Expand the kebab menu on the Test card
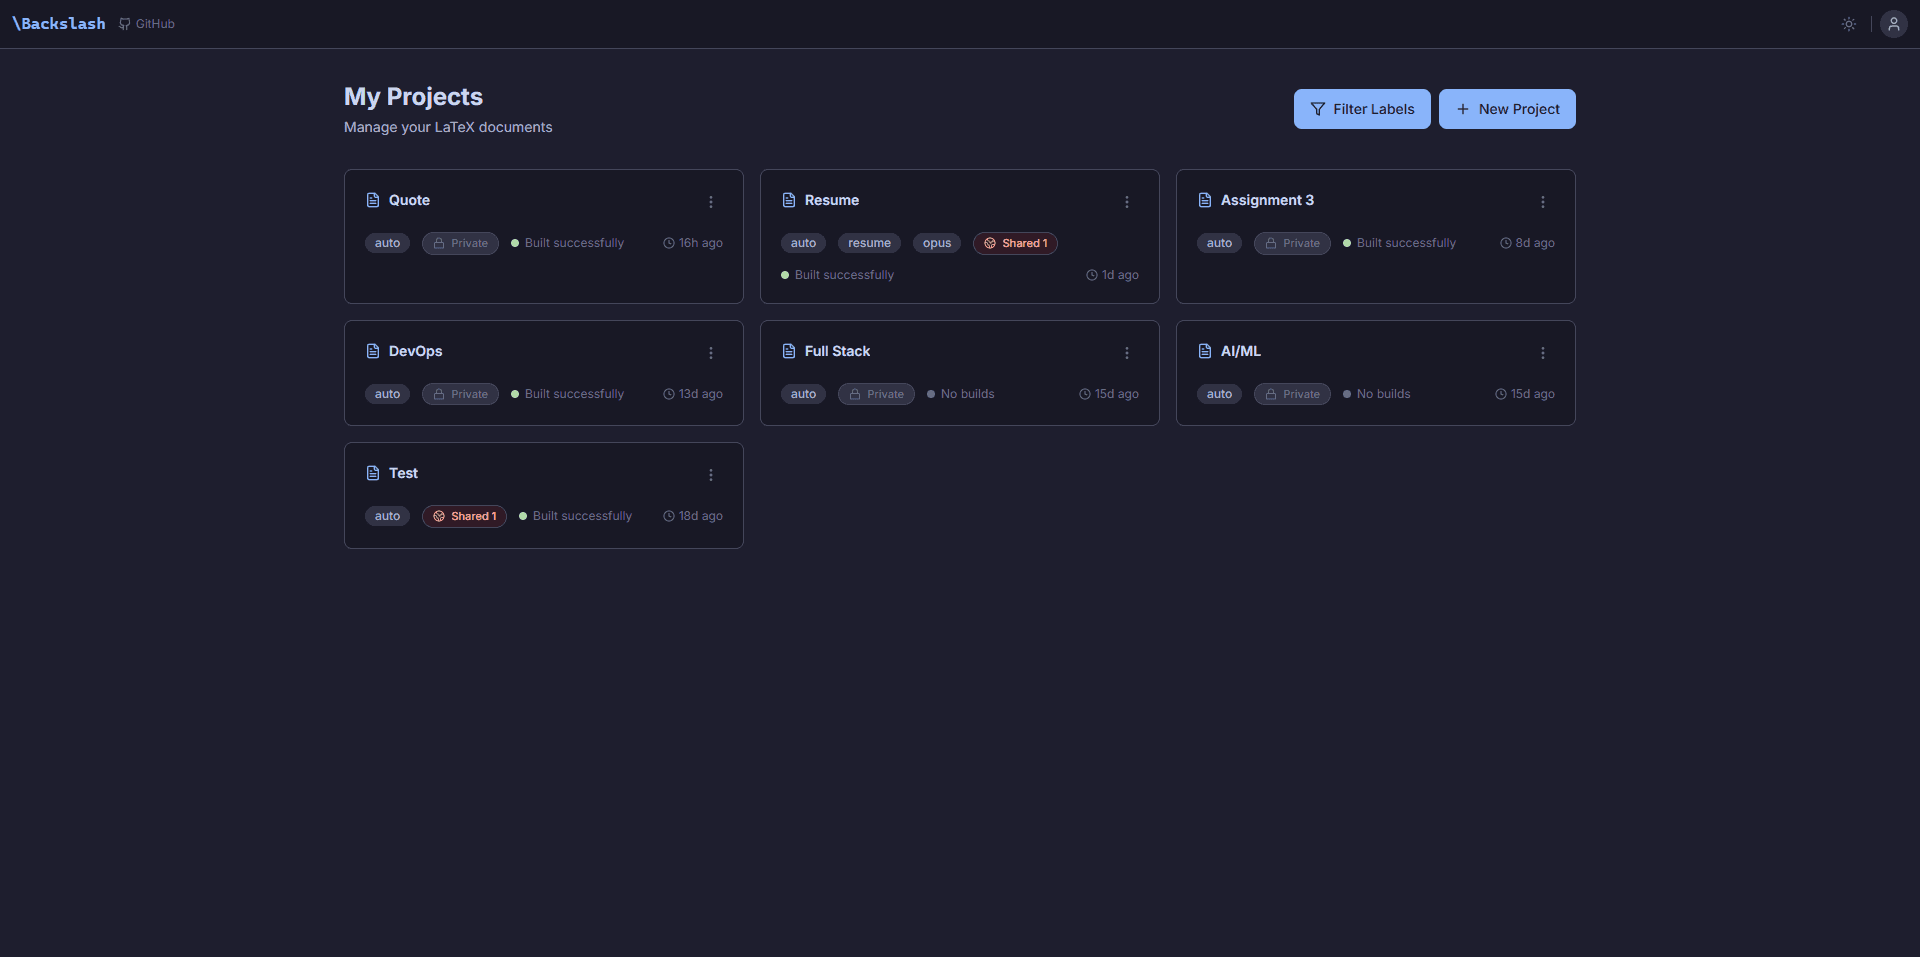The image size is (1920, 957). (x=710, y=475)
